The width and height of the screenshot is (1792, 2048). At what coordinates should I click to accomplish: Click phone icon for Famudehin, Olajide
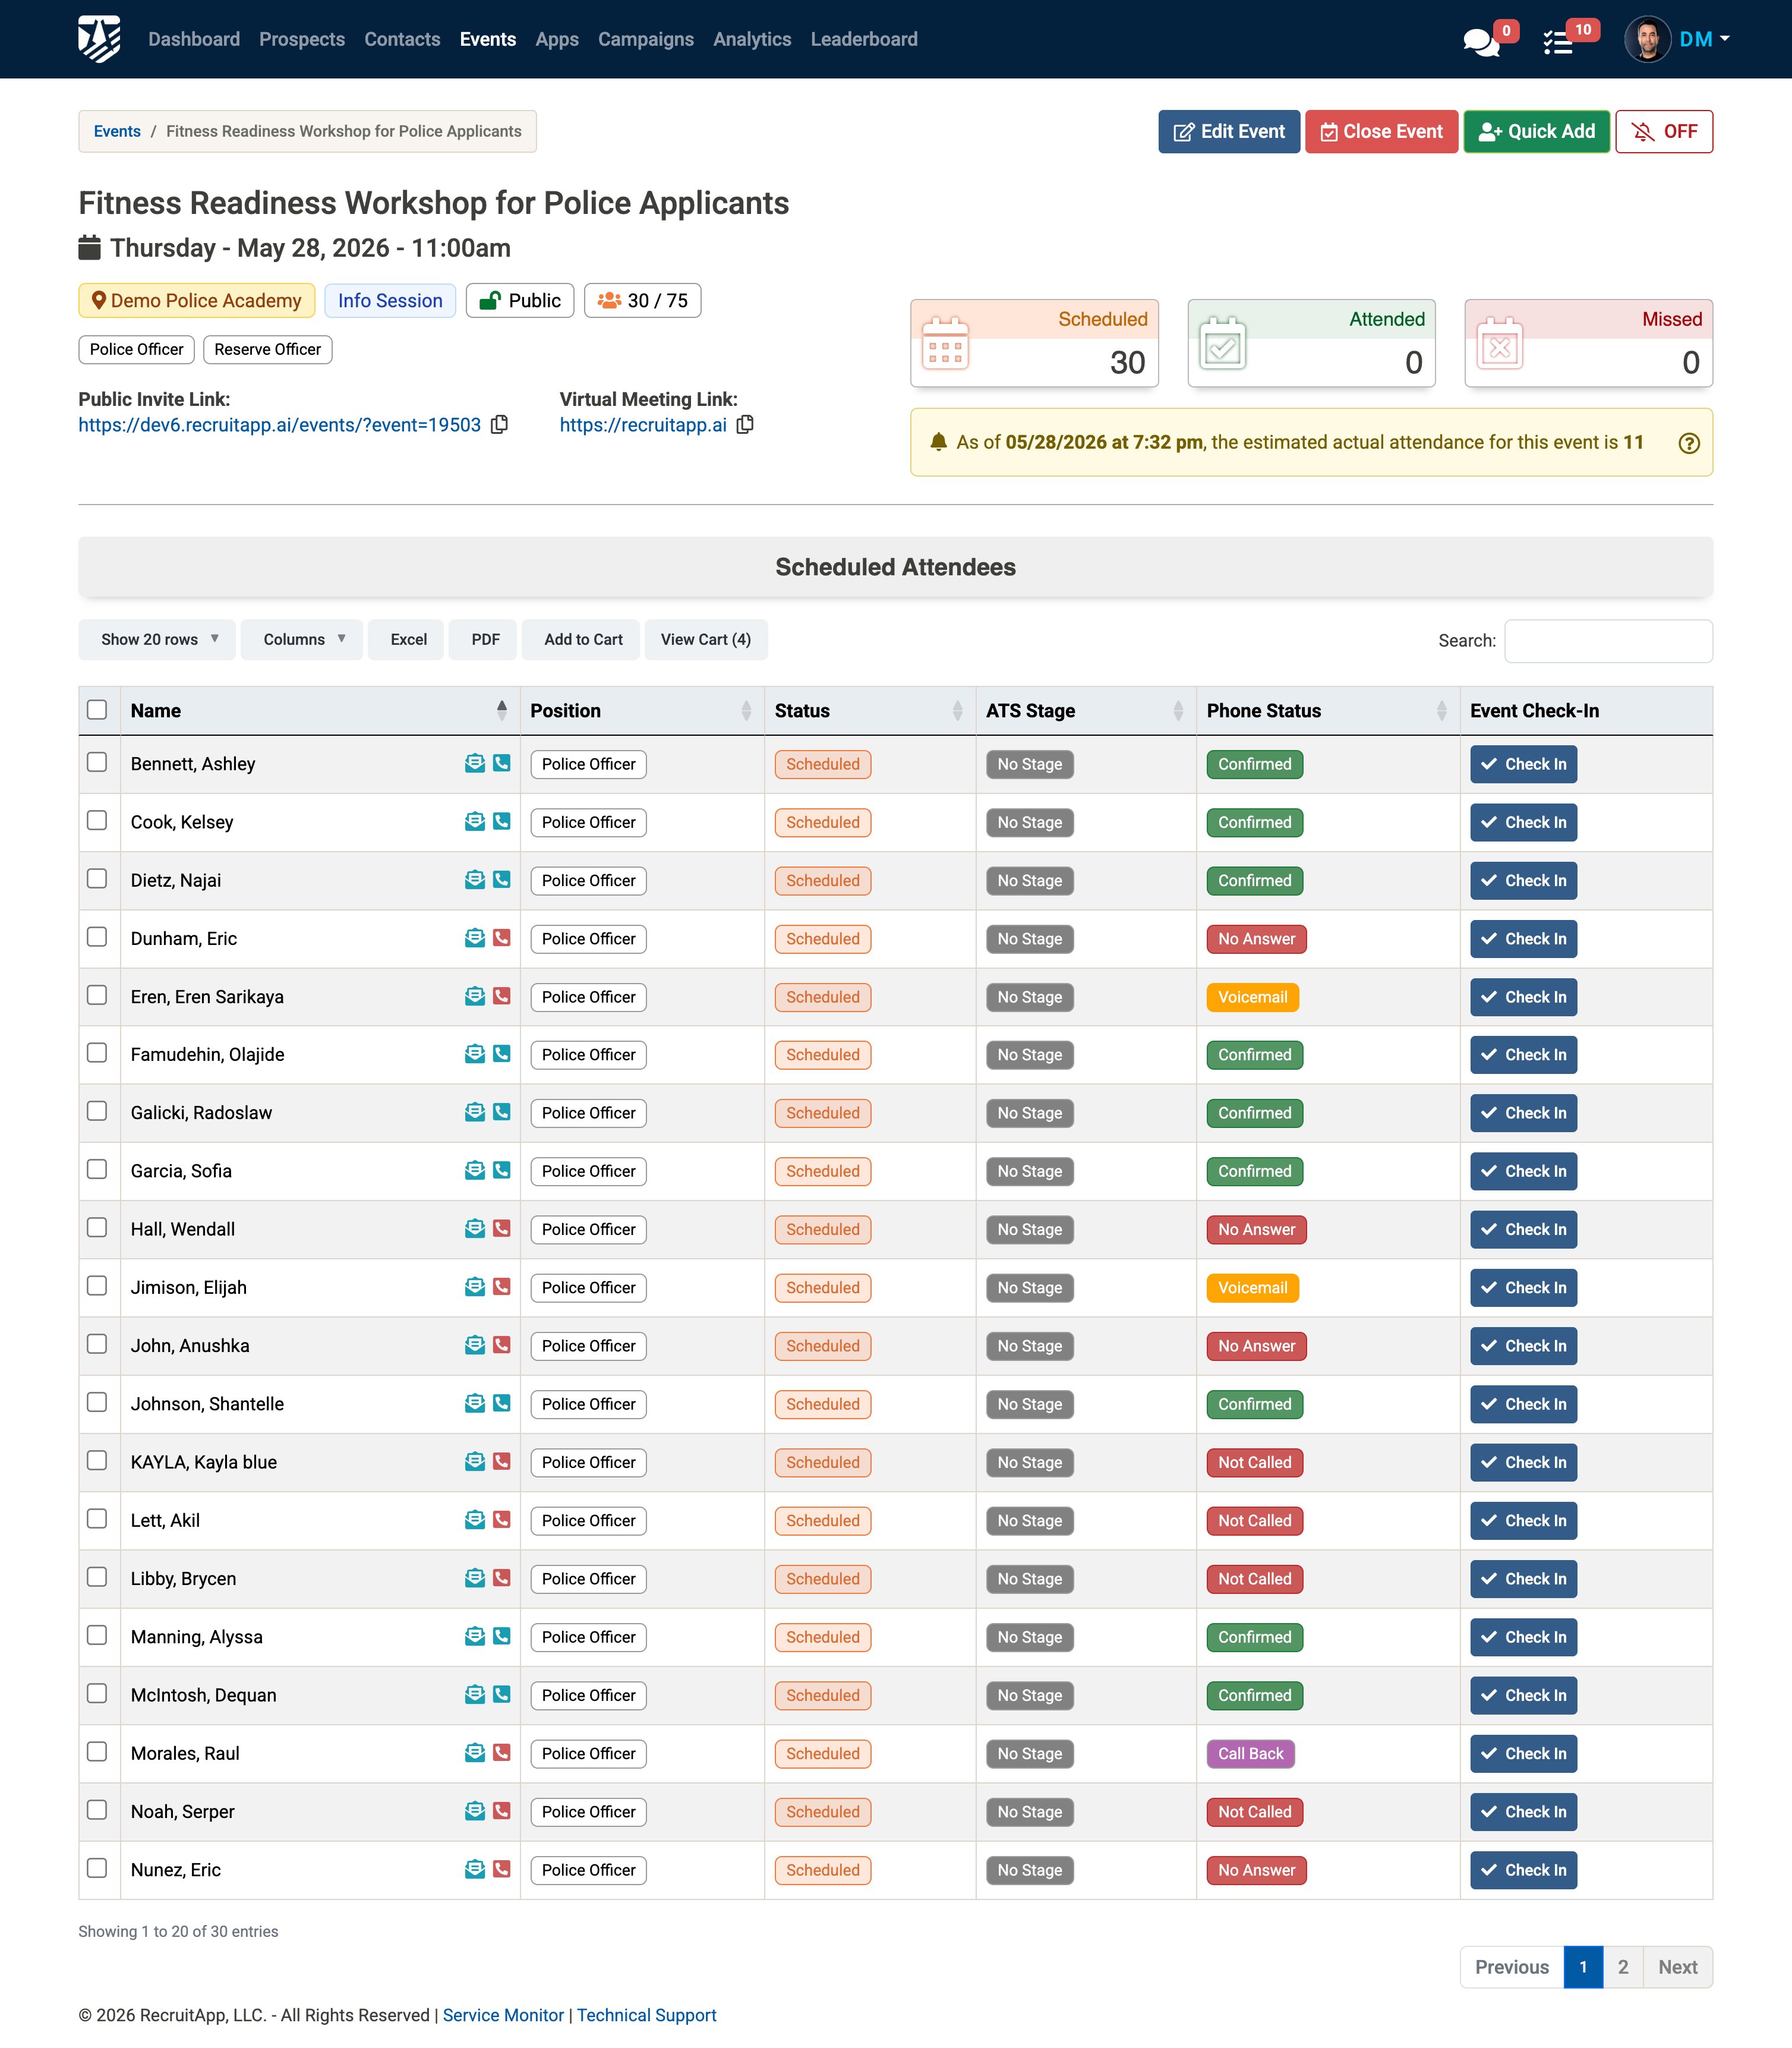(502, 1053)
